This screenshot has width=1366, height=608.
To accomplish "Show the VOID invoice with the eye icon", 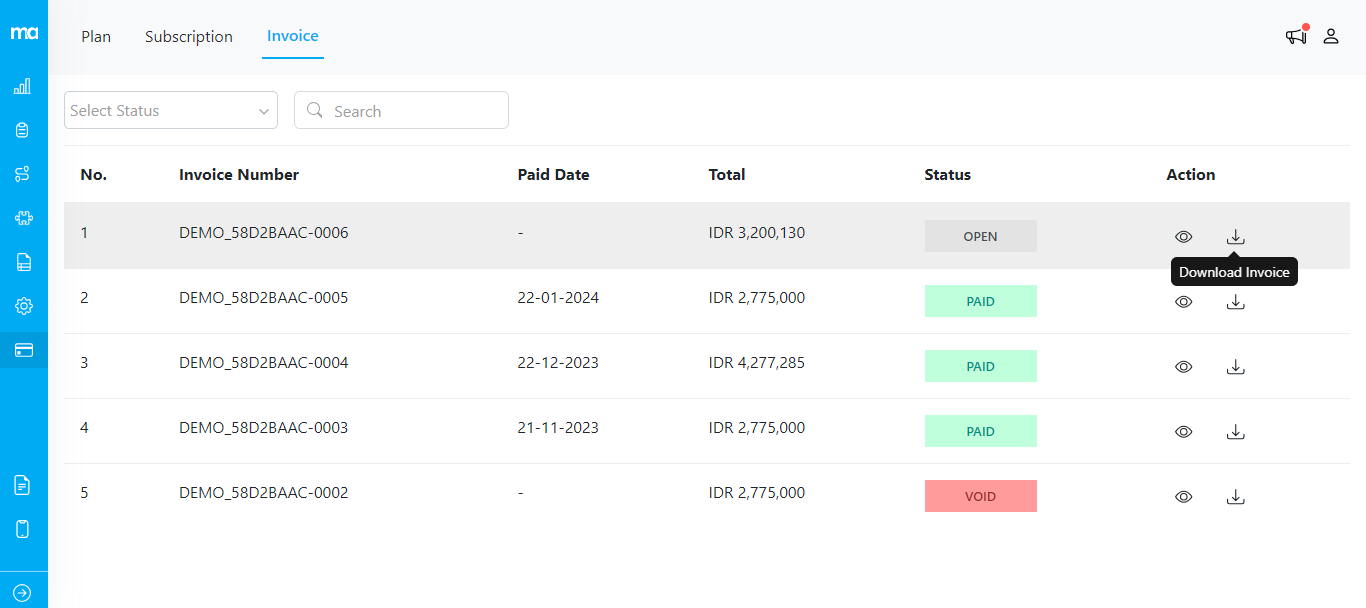I will [x=1183, y=496].
